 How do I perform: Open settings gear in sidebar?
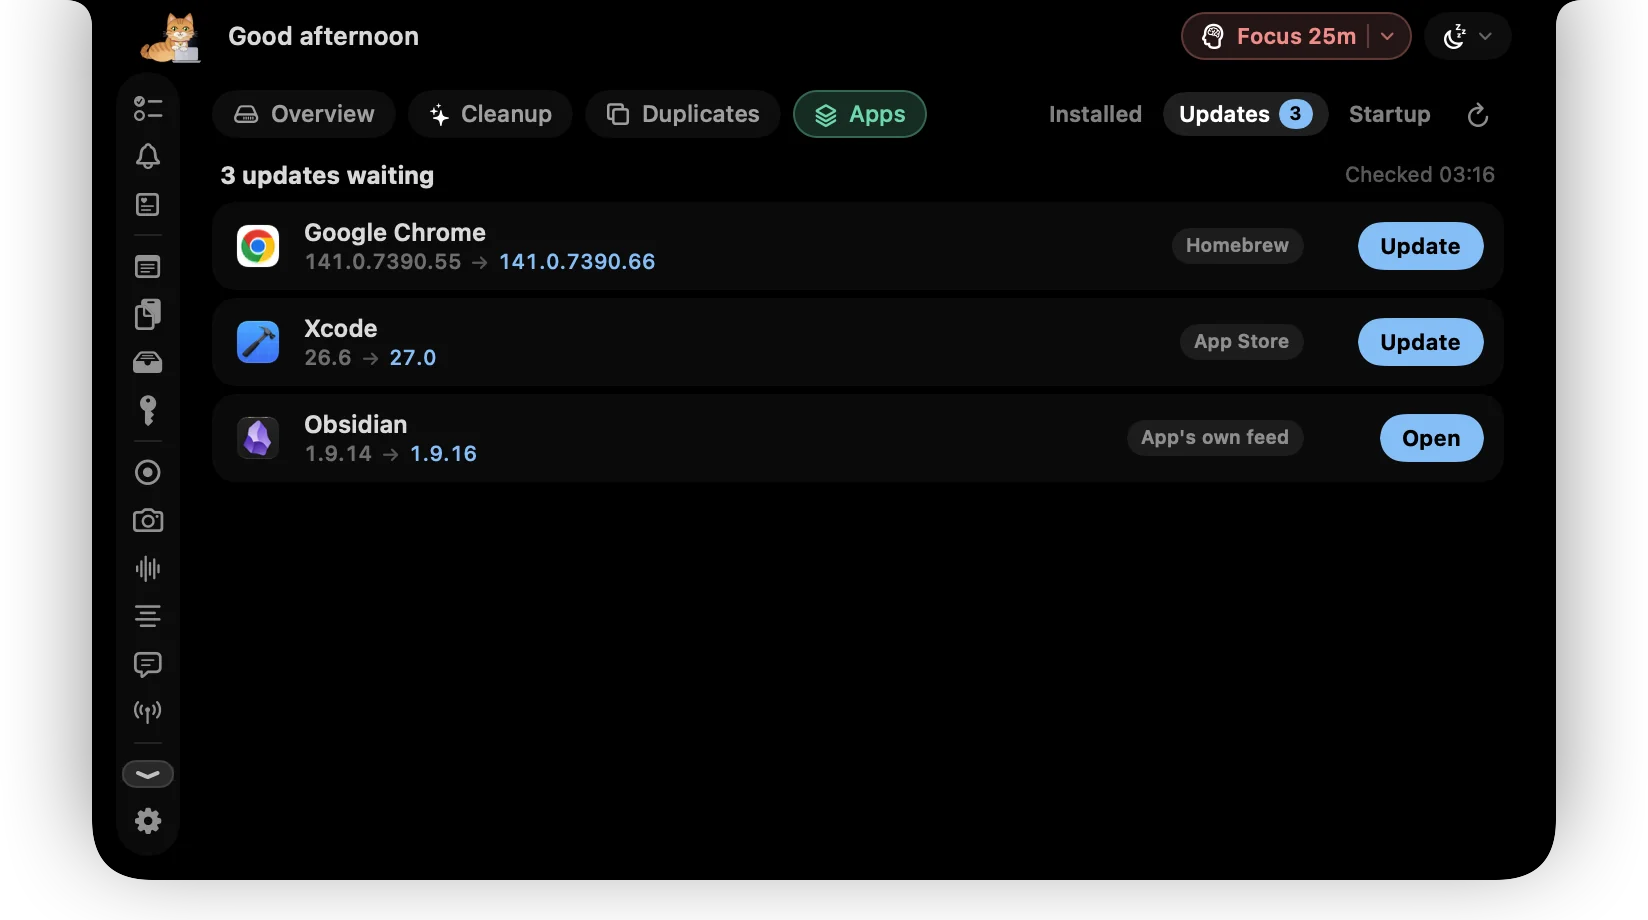[148, 821]
